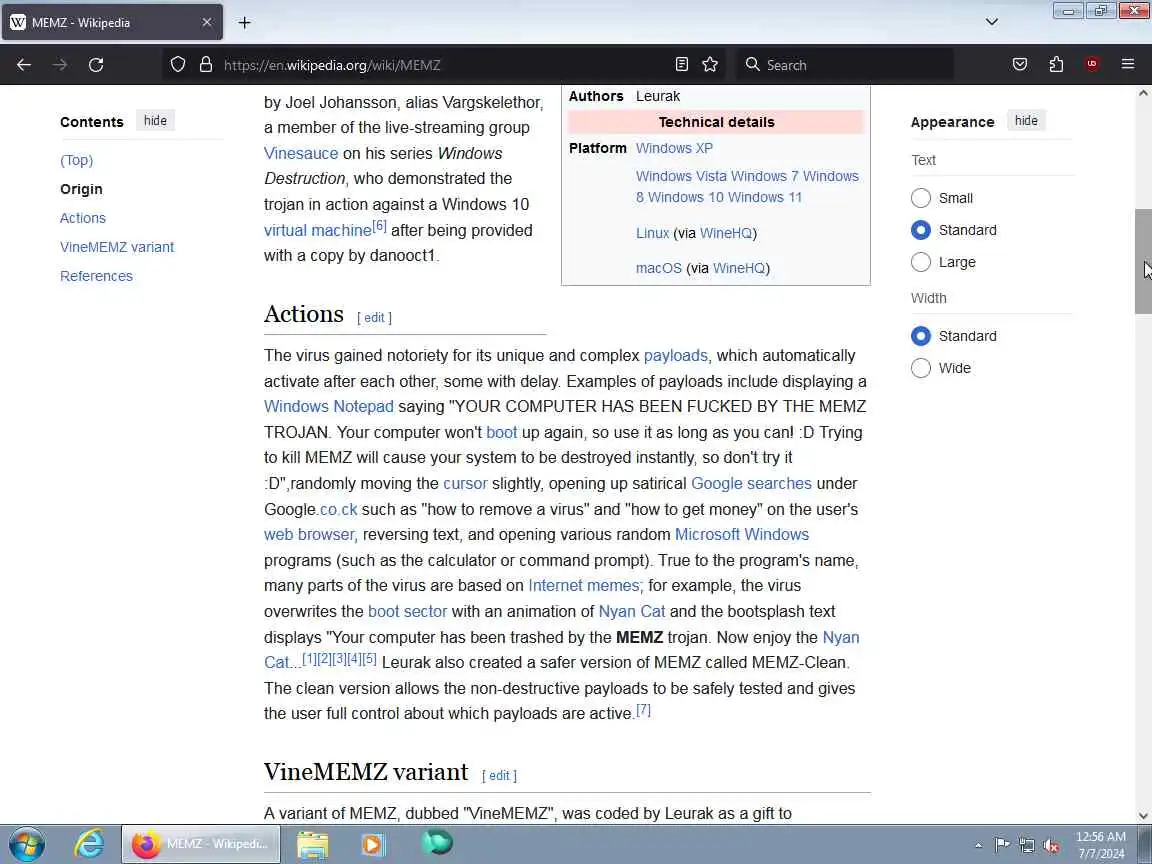Edit the VineMEMZ variant section
The width and height of the screenshot is (1152, 864).
tap(499, 775)
